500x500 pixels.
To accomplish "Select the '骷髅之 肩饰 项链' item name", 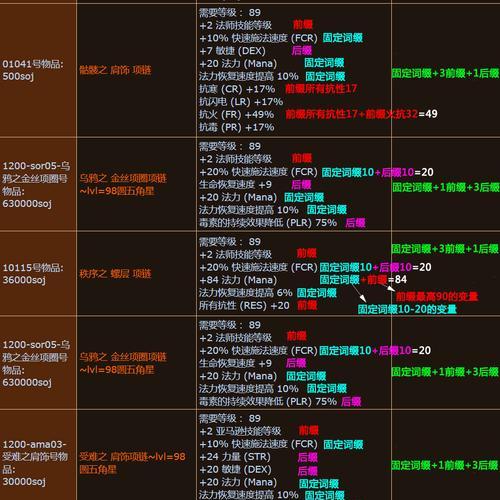I will coord(115,70).
